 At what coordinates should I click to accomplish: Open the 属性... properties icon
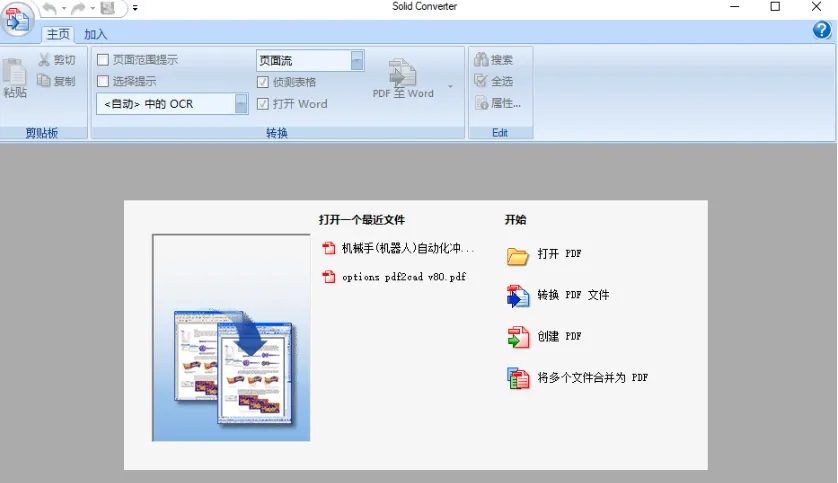pos(482,103)
